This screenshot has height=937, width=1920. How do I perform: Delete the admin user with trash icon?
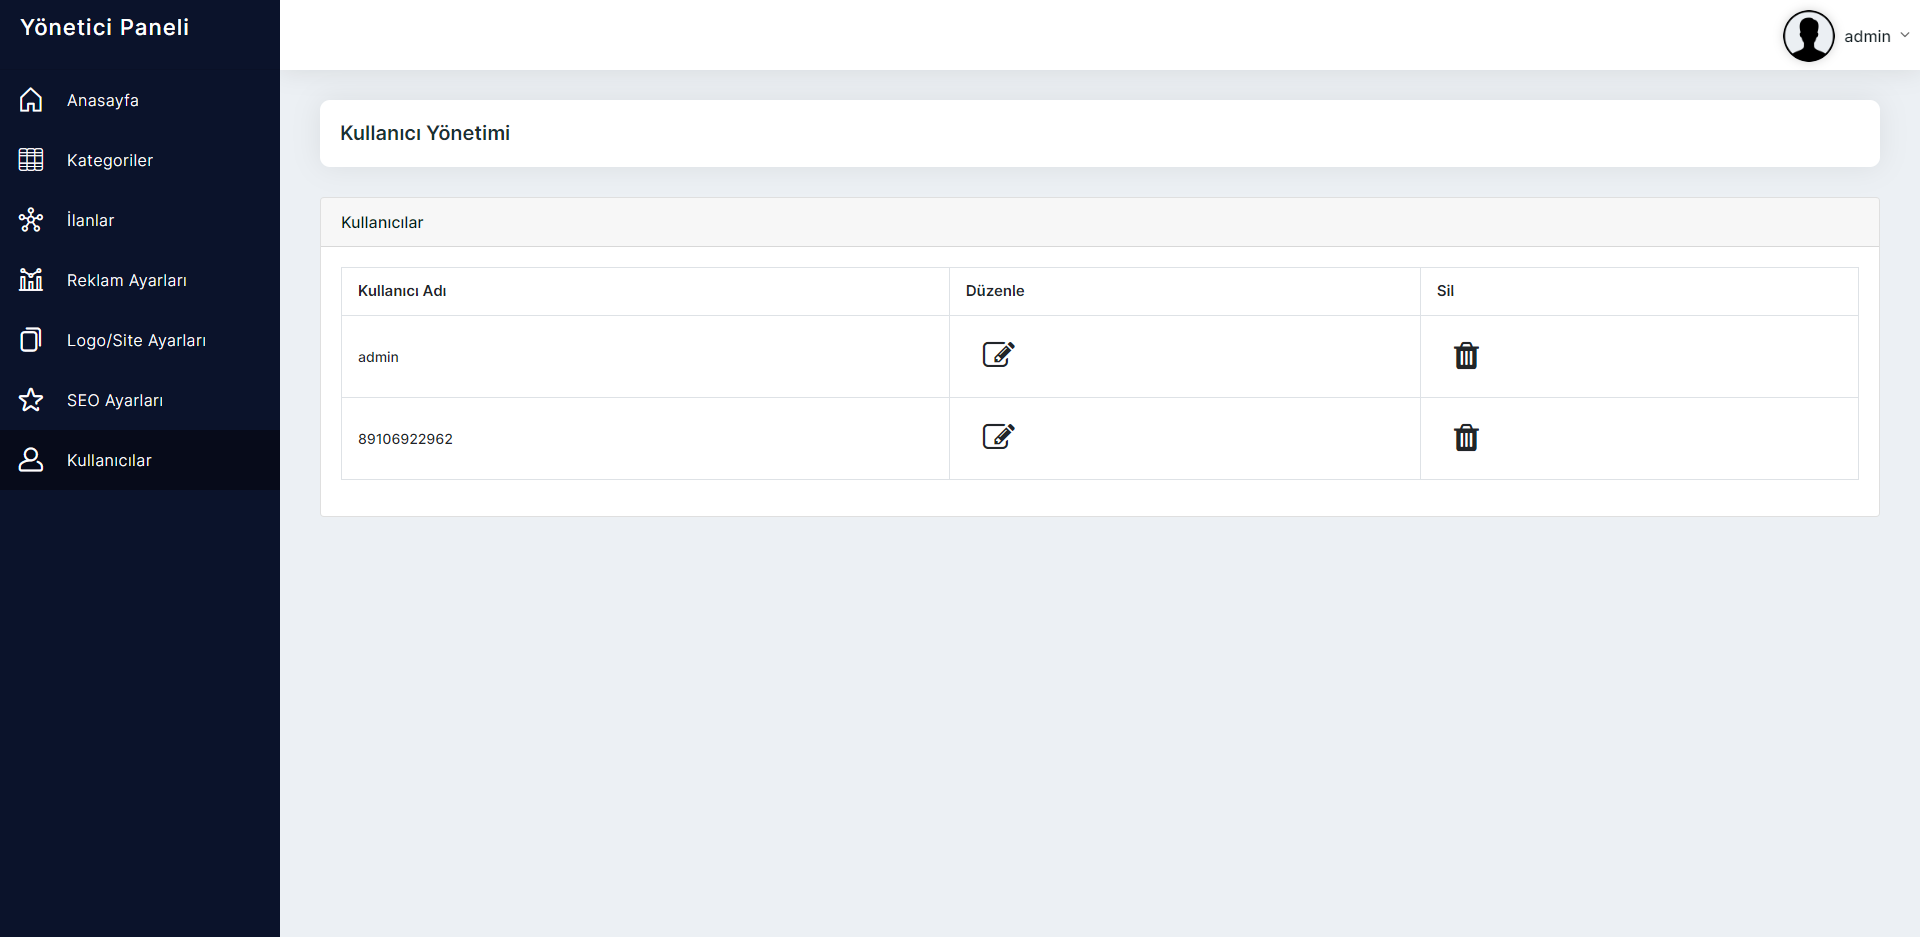(1466, 355)
